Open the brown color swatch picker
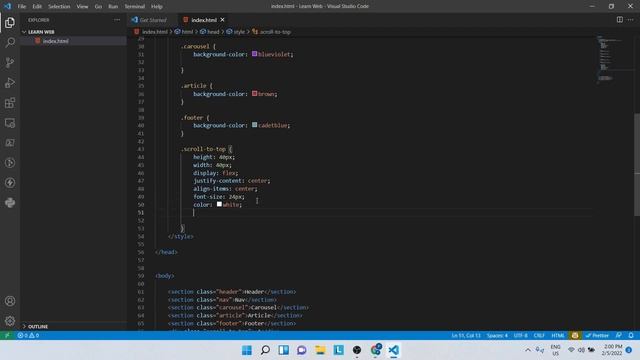The height and width of the screenshot is (360, 640). click(254, 93)
